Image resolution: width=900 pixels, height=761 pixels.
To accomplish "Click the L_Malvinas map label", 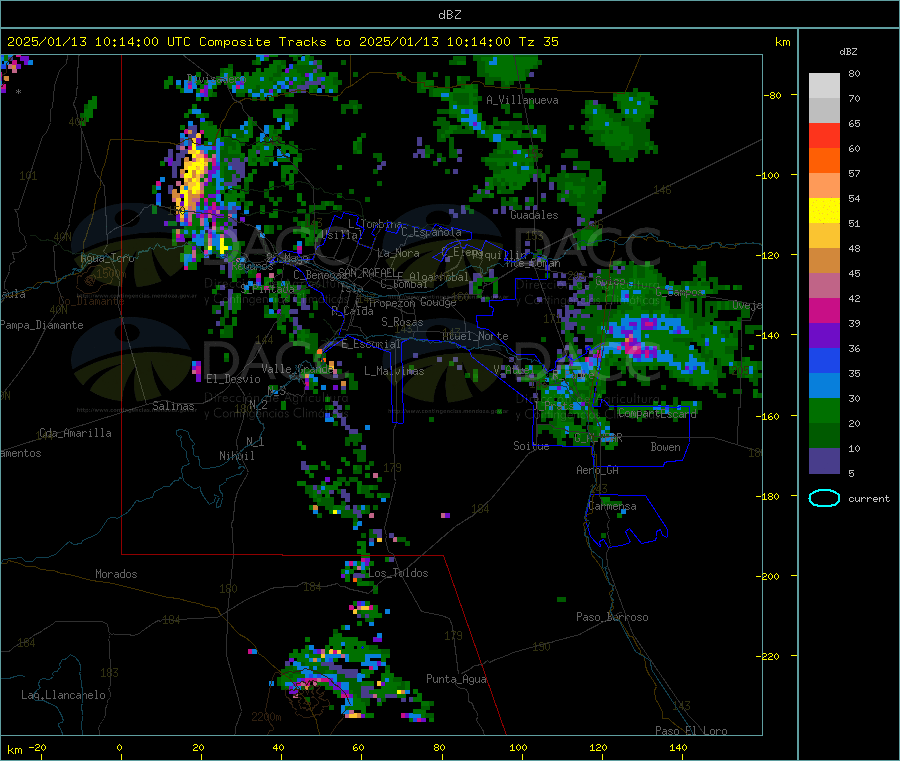I will click(394, 371).
